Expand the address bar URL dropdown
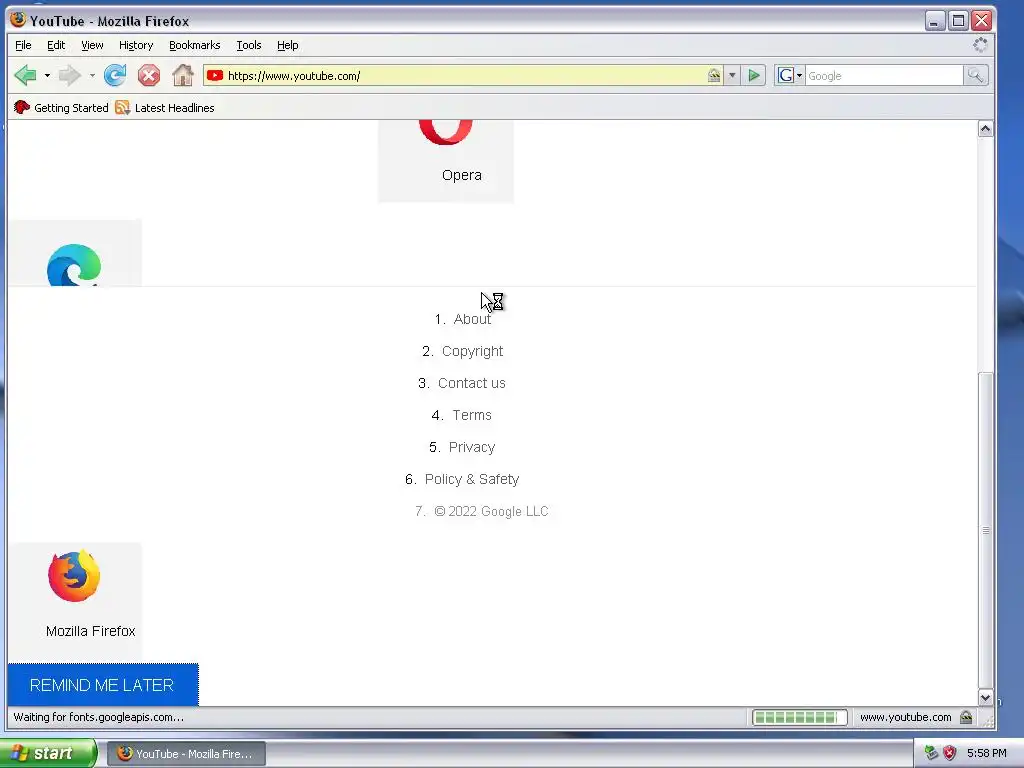The width and height of the screenshot is (1024, 768). point(732,76)
